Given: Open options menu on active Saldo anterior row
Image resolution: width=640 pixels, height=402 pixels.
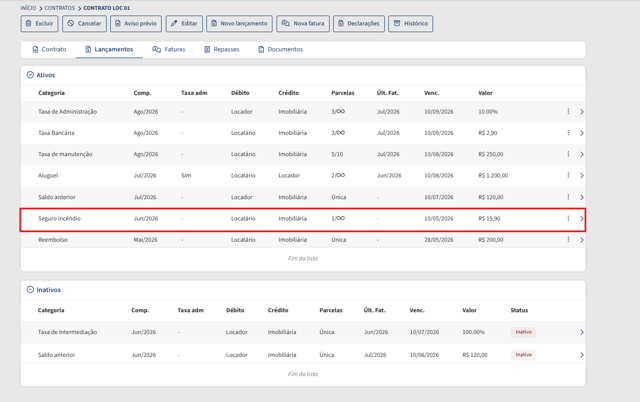Looking at the screenshot, I should pos(568,197).
